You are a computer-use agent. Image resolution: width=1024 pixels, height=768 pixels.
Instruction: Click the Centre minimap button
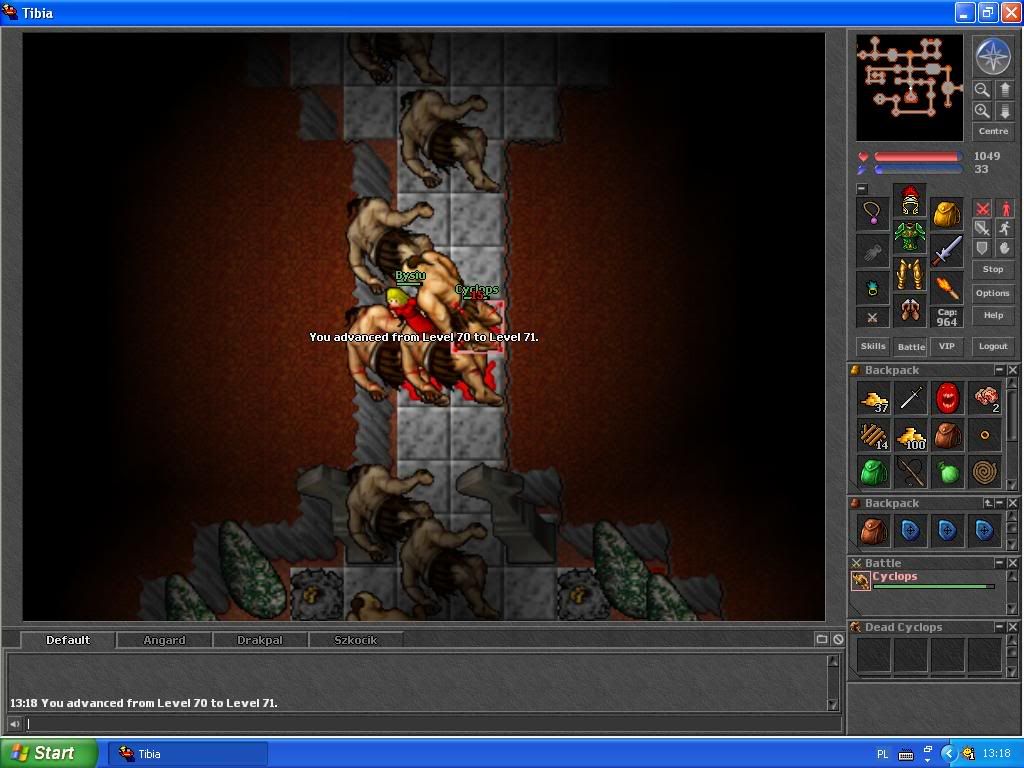point(993,131)
